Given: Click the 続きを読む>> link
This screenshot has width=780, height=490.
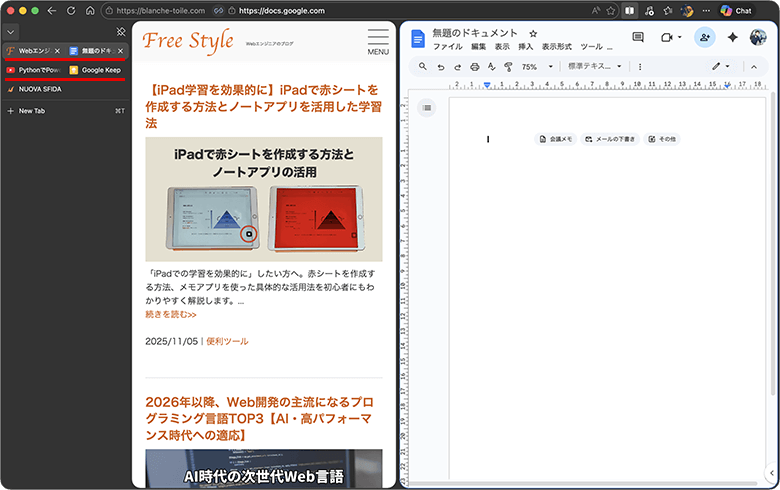Looking at the screenshot, I should tap(171, 314).
